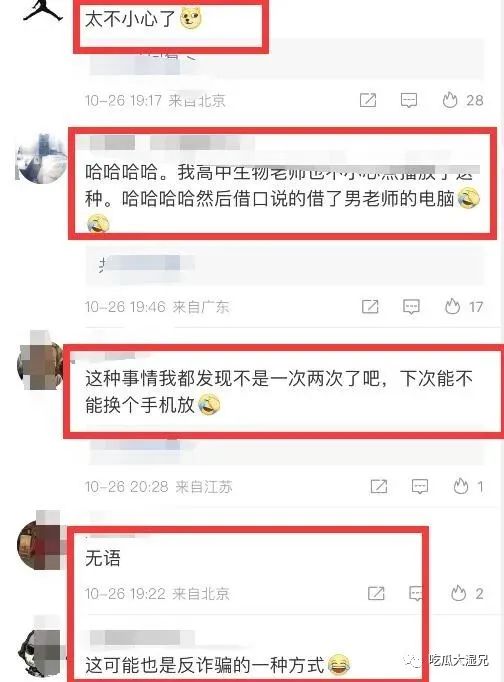Open the comment 这种事情我都发现不是一次两次了吧
The image size is (504, 682).
279,392
